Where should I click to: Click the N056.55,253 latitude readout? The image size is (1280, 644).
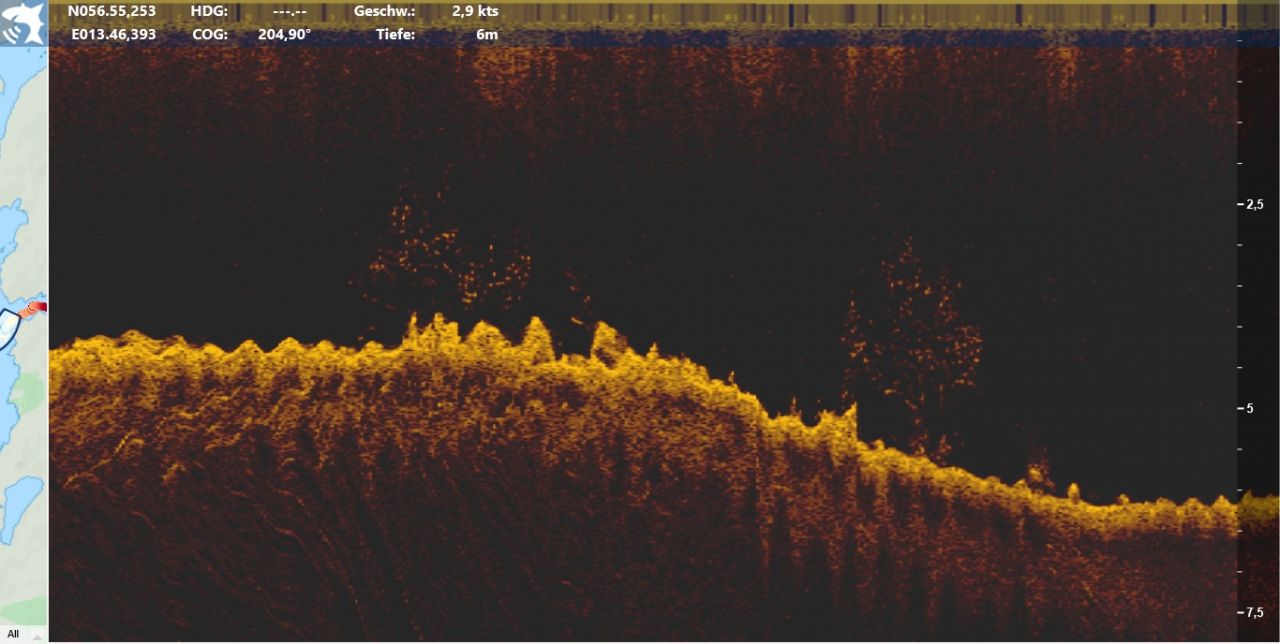(x=112, y=12)
